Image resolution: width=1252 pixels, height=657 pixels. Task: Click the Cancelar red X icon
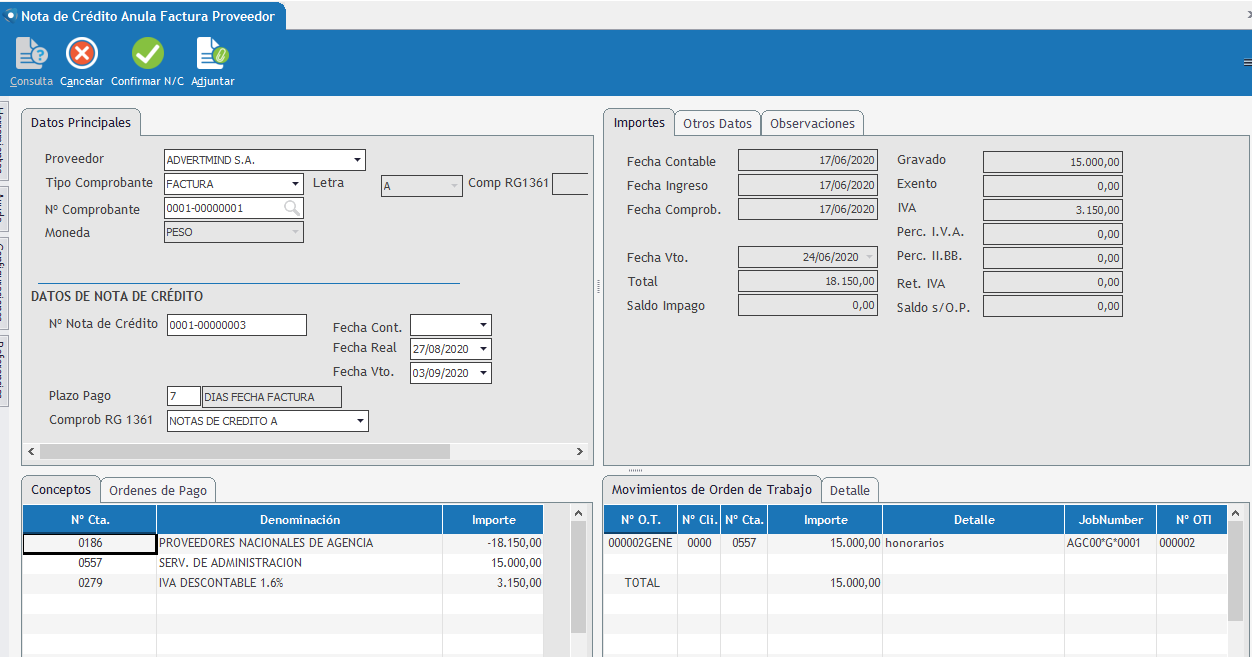(81, 54)
